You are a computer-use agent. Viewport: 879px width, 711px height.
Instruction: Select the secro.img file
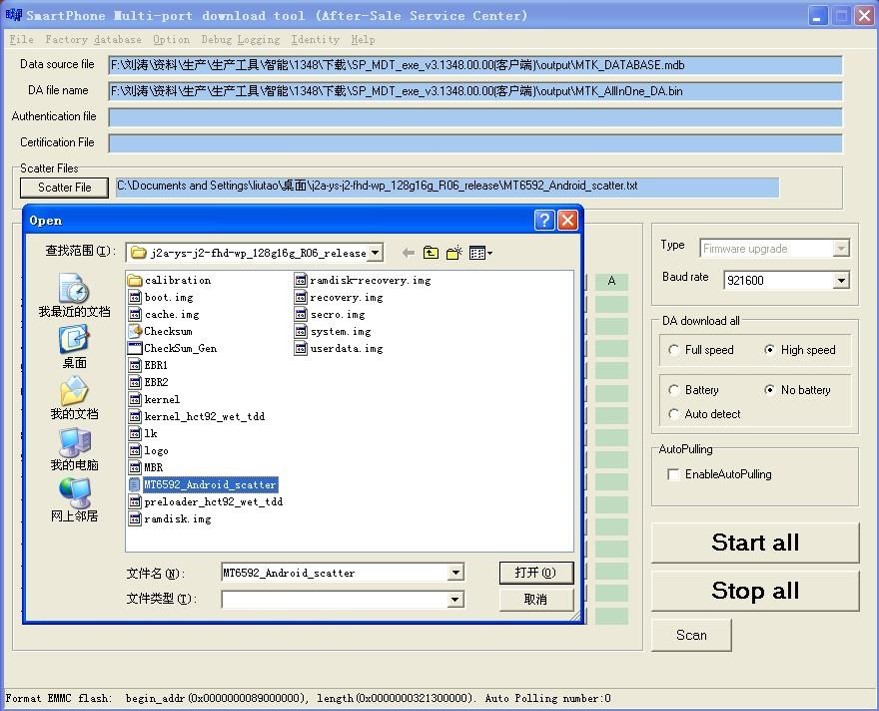point(330,314)
